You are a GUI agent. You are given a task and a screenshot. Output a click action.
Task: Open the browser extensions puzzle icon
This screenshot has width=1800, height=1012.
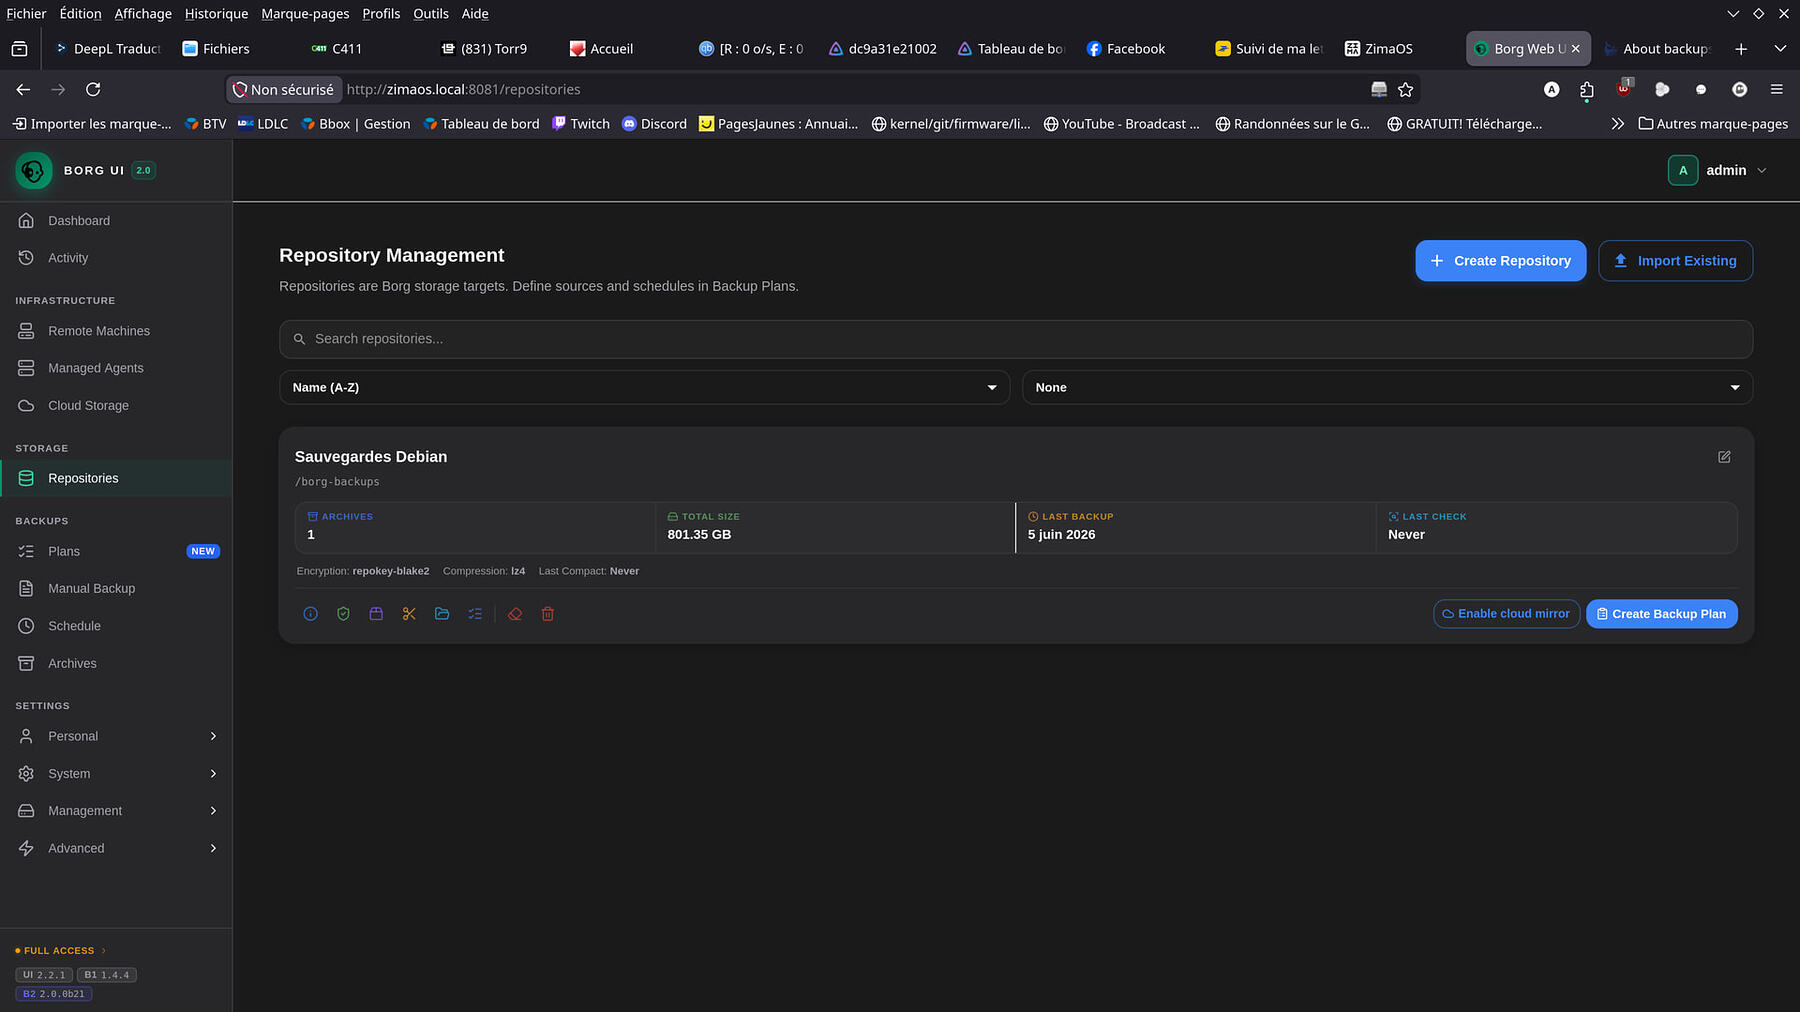pyautogui.click(x=1587, y=90)
